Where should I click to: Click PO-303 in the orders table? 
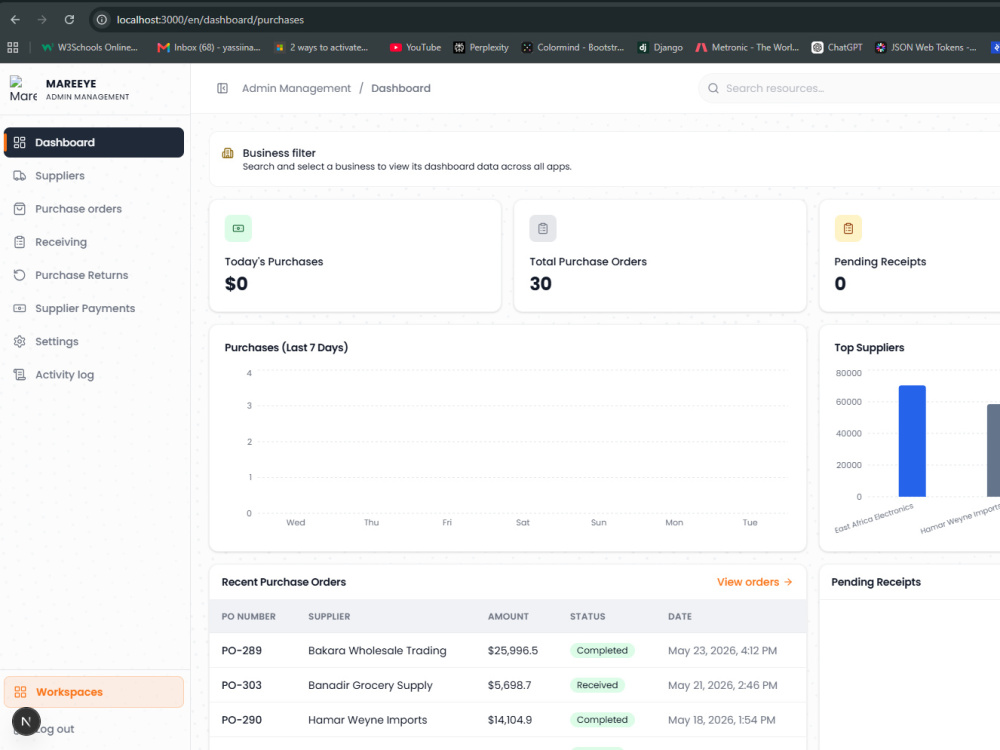click(242, 685)
